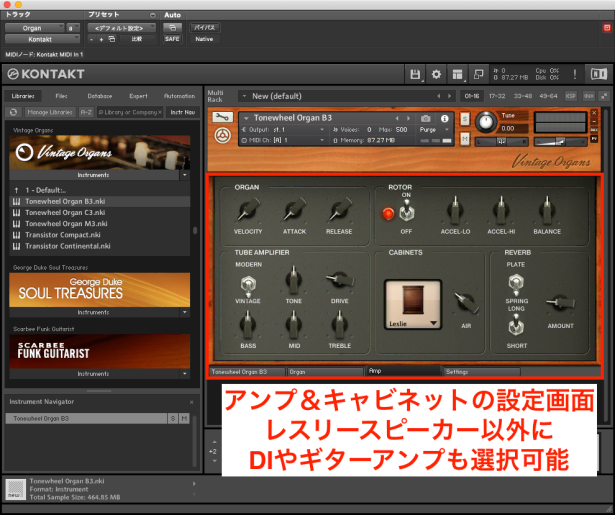The height and width of the screenshot is (515, 615).
Task: Open the Kontakt plugin selector dropdown
Action: [42, 39]
